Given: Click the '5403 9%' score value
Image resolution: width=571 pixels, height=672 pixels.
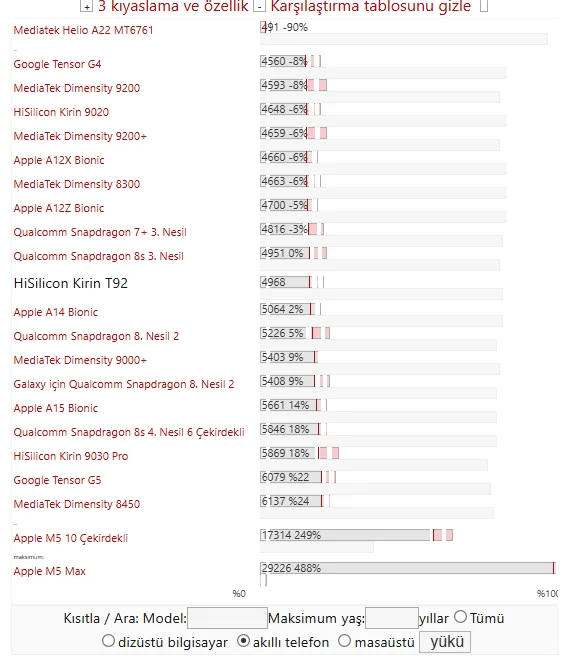Looking at the screenshot, I should pyautogui.click(x=282, y=357).
